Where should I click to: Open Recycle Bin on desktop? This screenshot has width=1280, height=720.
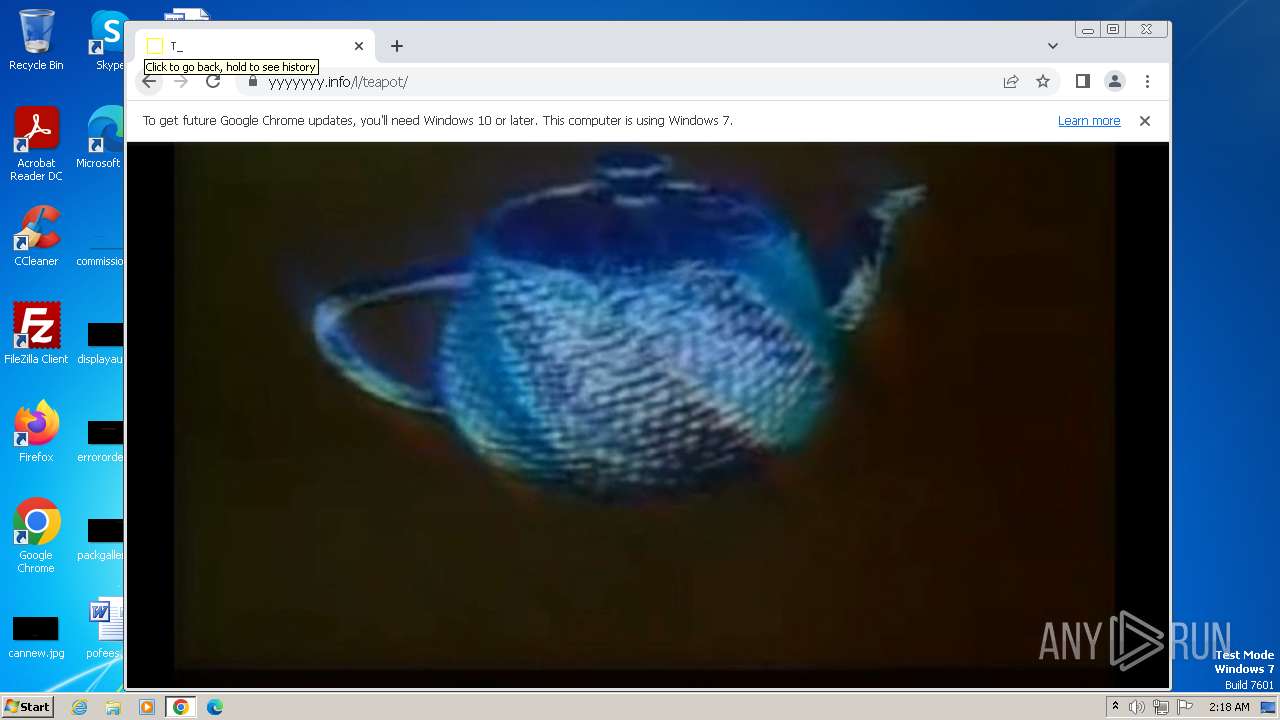click(36, 40)
